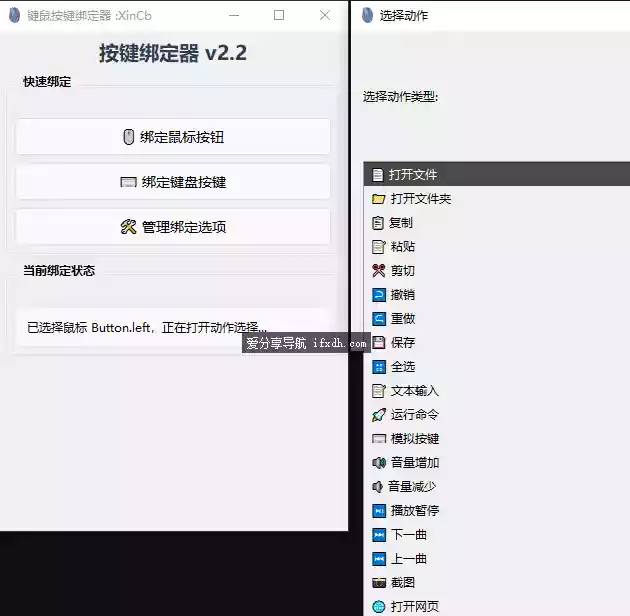The image size is (630, 616).
Task: Click the next-track icon beside 下一曲
Action: (x=379, y=535)
